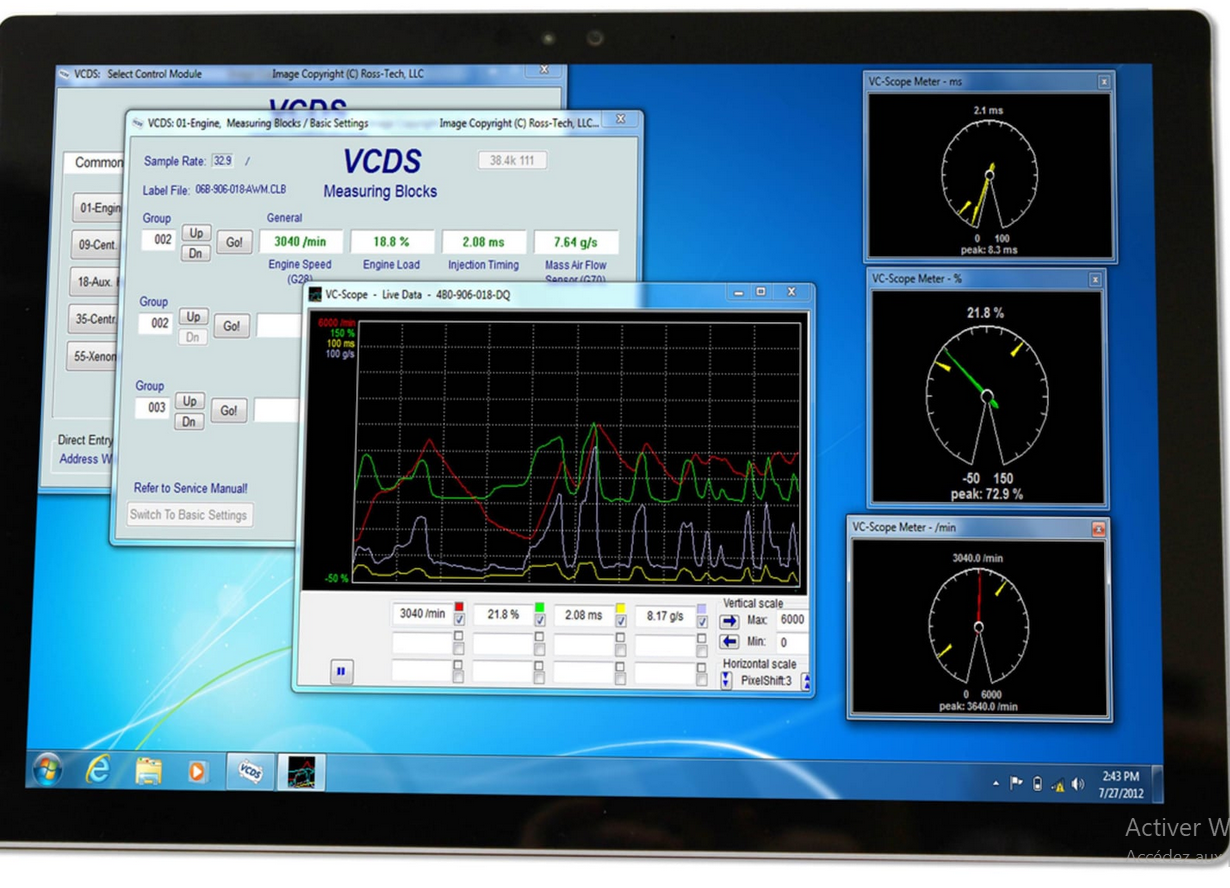
Task: Click the lavender swatch beside 8.17 g/s
Action: pyautogui.click(x=702, y=609)
